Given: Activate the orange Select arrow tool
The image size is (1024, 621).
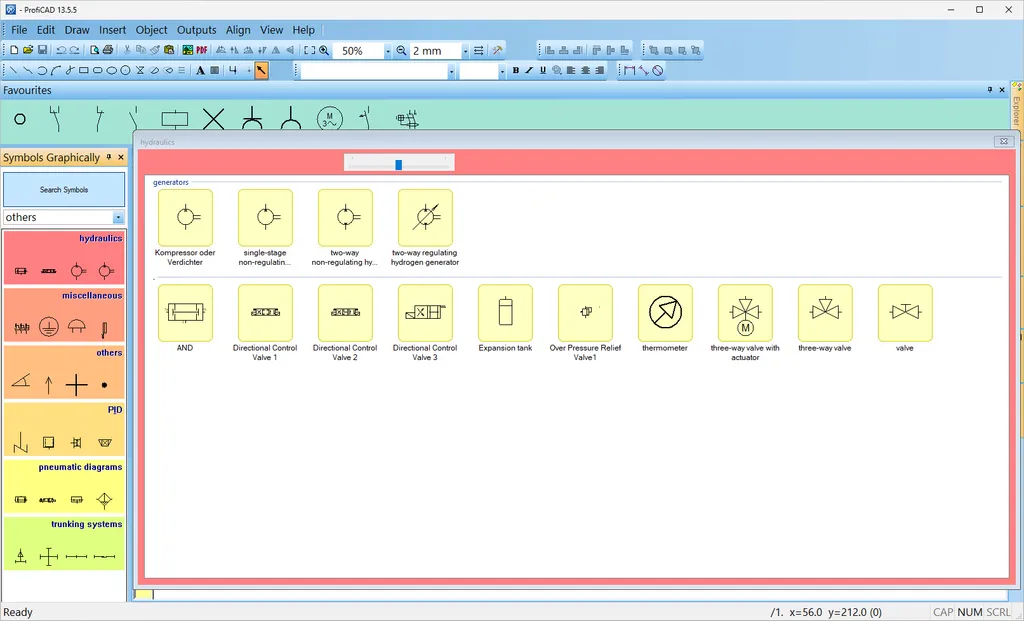Looking at the screenshot, I should (x=261, y=71).
